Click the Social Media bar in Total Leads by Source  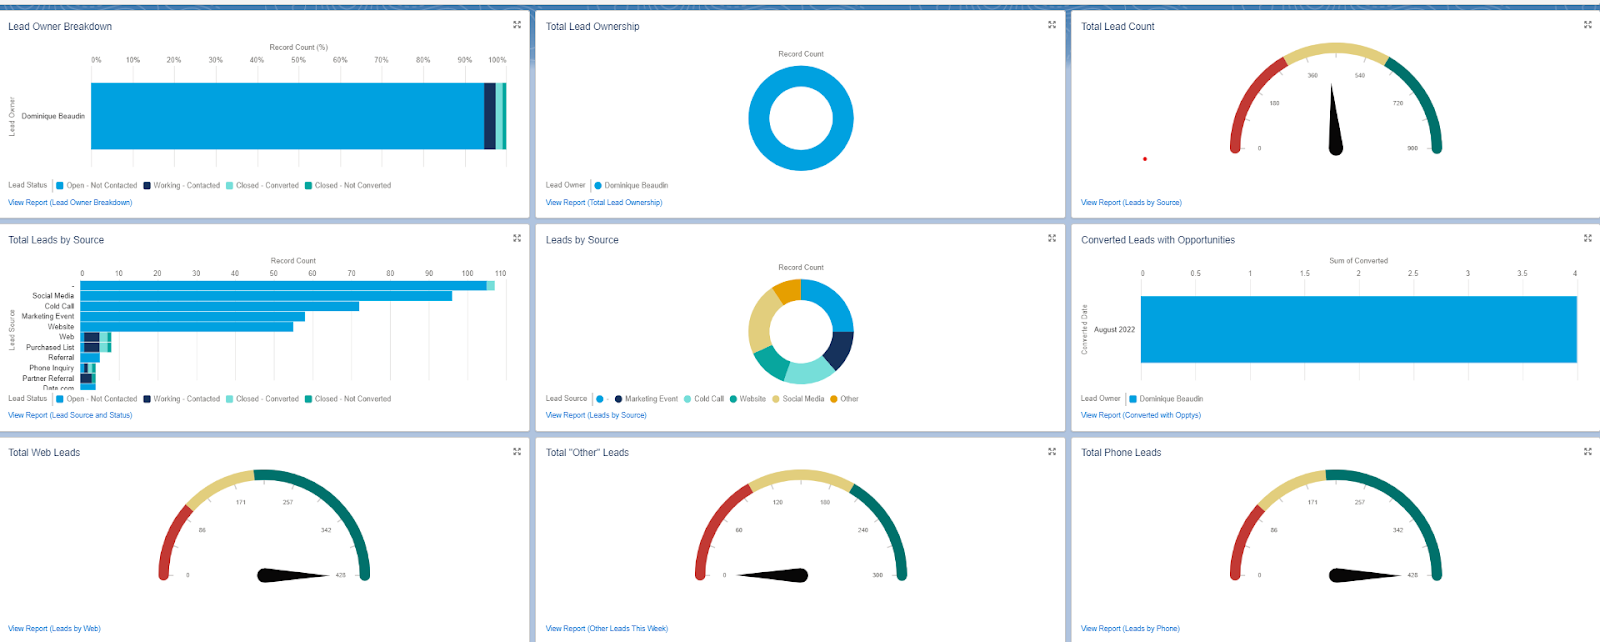[266, 296]
